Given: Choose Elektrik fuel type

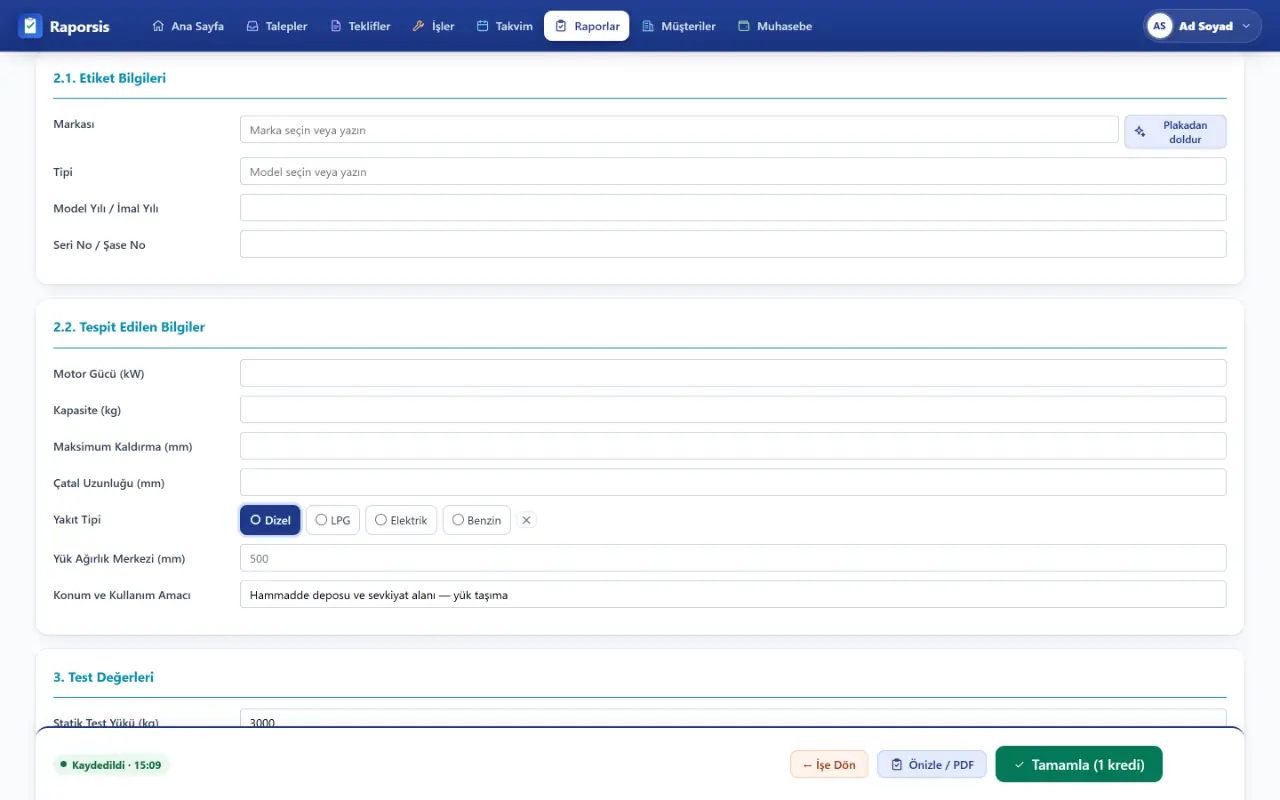Looking at the screenshot, I should tap(401, 520).
